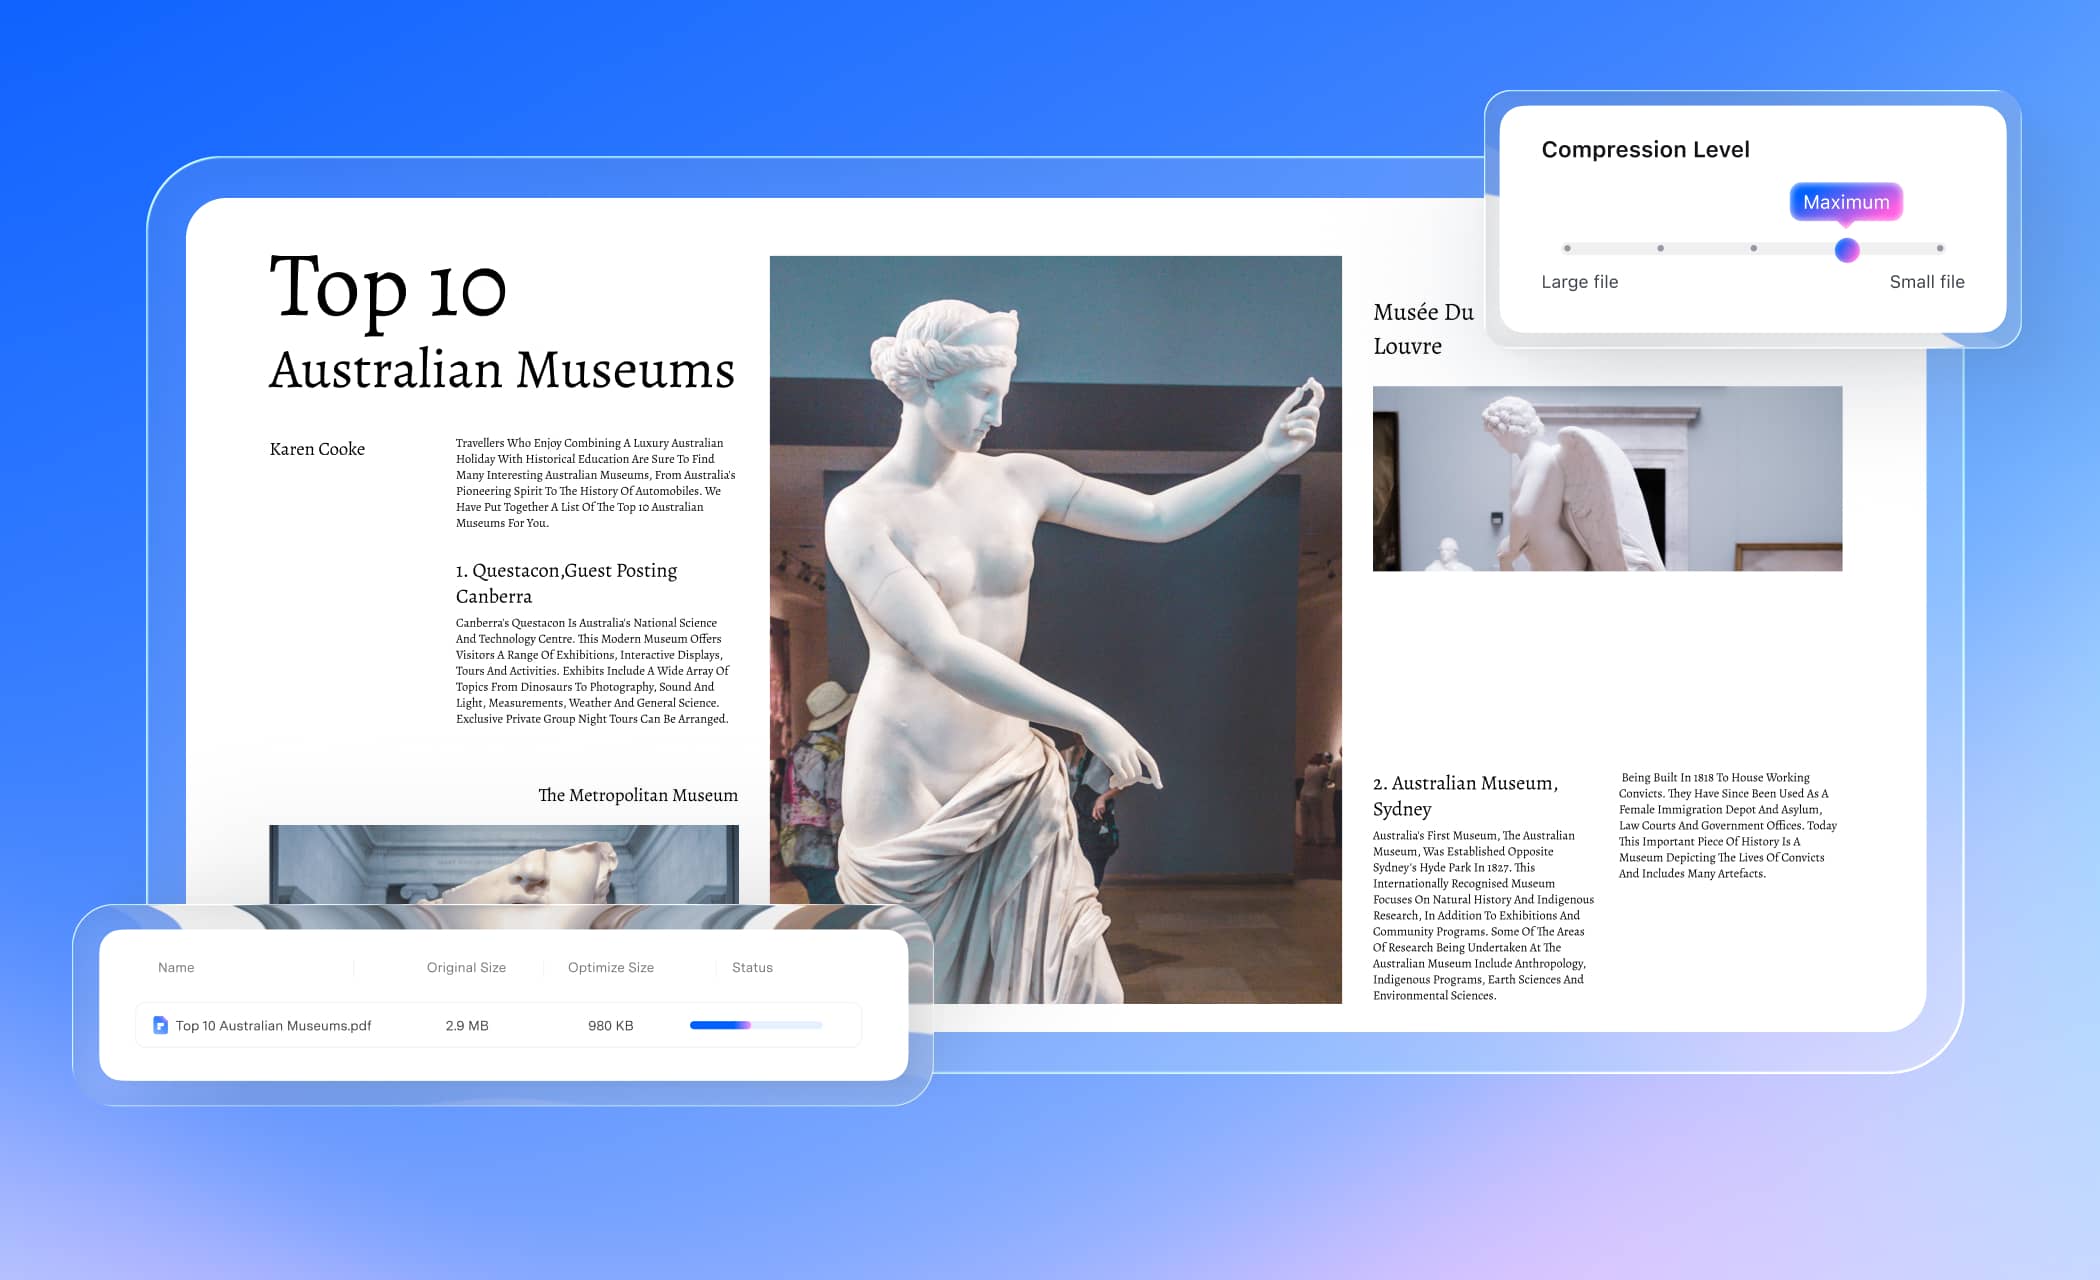Click the winged angel statue photo under Musée Du Louvre
The width and height of the screenshot is (2100, 1280).
1607,479
